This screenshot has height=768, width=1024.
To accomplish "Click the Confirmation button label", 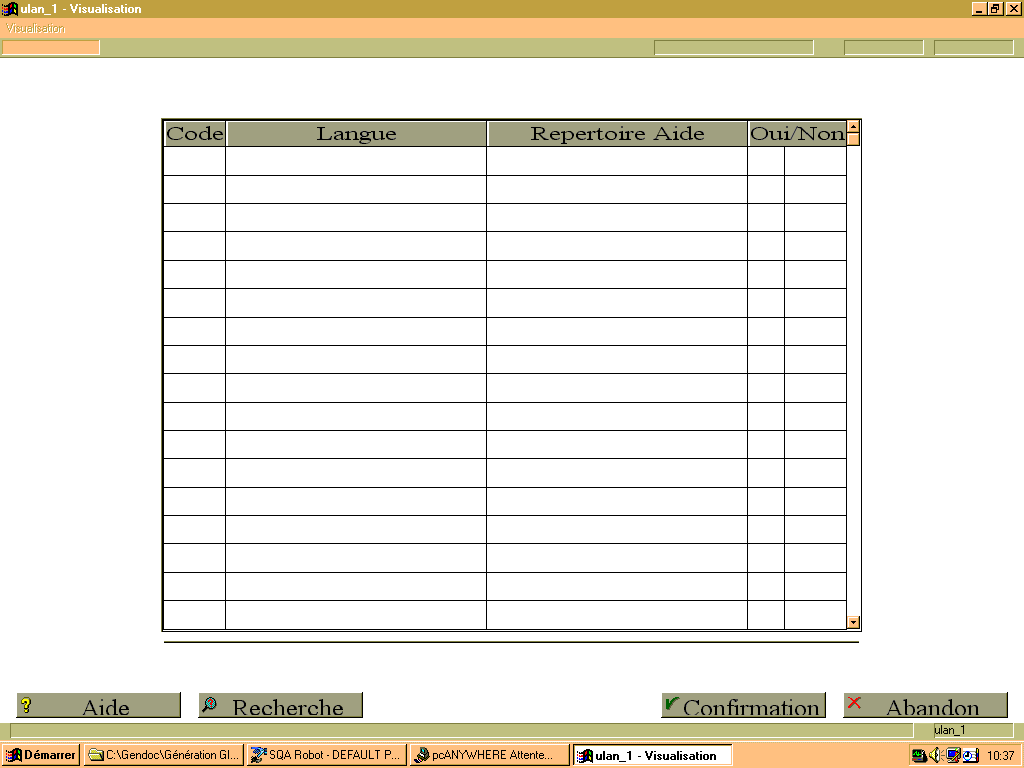I will [x=751, y=707].
